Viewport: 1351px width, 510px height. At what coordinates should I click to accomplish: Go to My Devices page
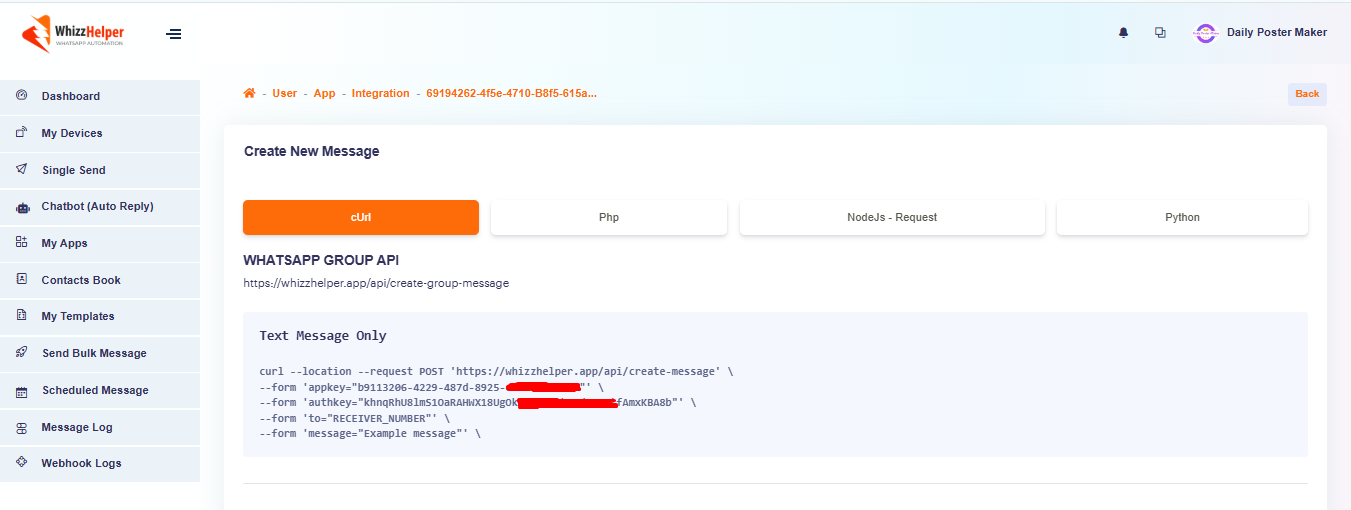coord(100,134)
